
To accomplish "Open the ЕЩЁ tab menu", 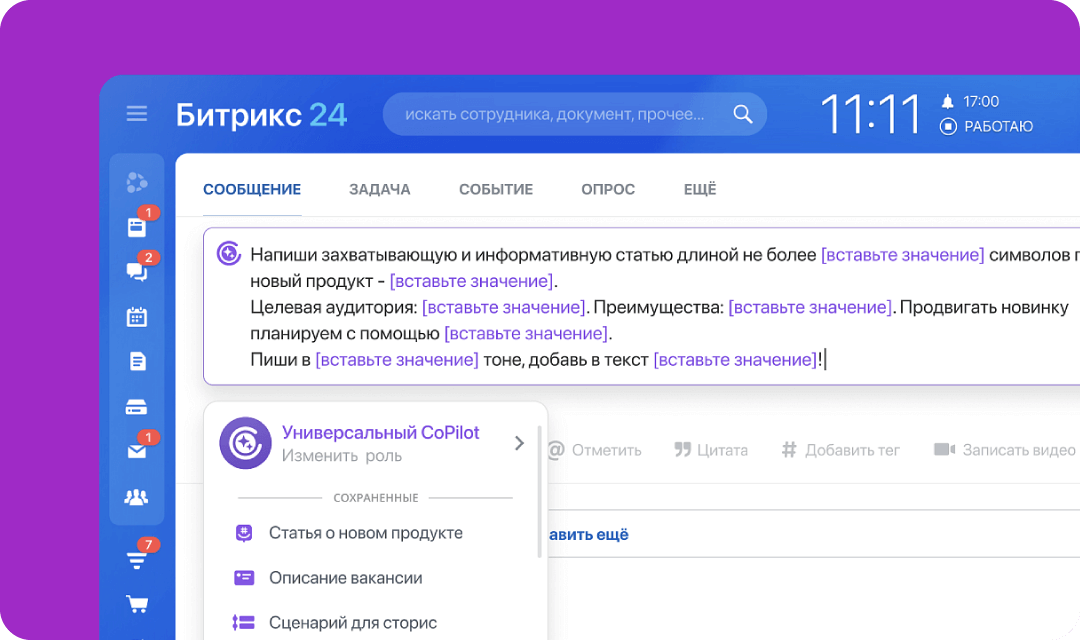I will coord(700,189).
